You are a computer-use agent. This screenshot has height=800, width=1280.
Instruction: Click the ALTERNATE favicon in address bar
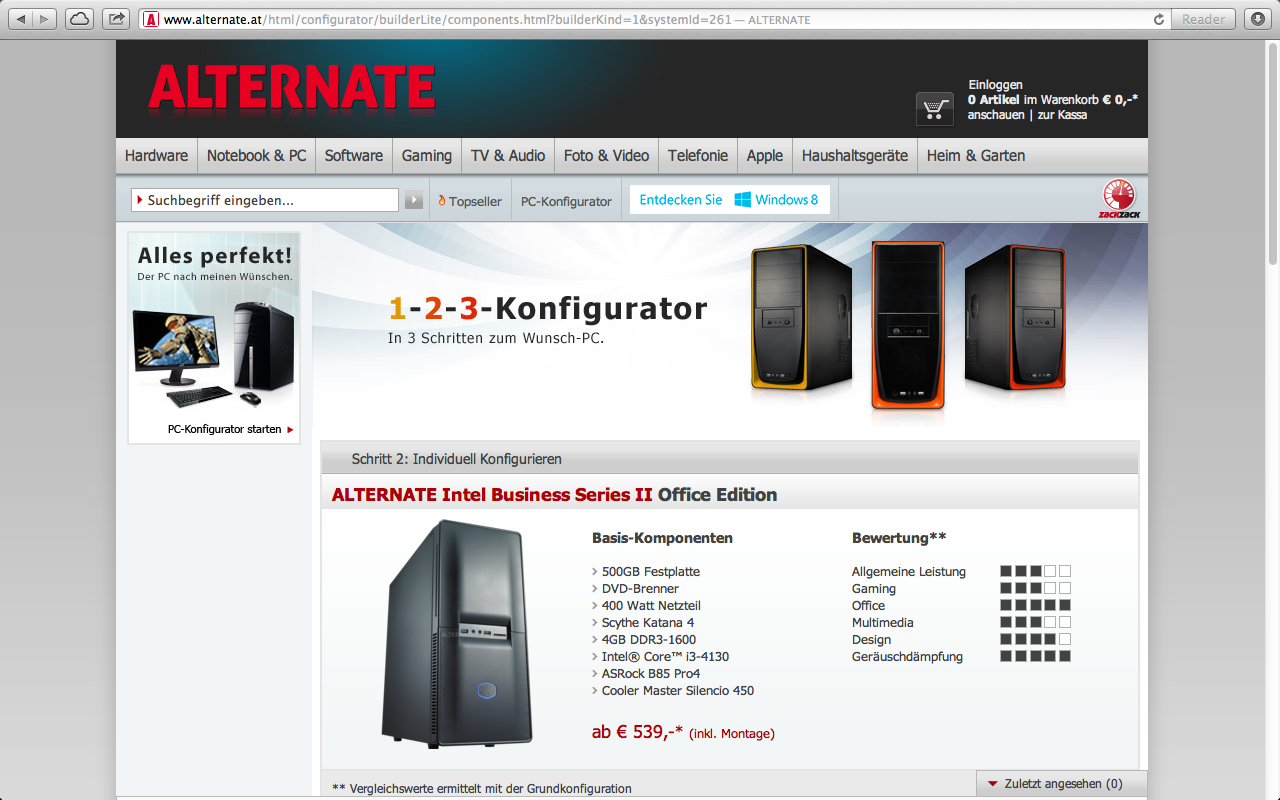coord(151,19)
